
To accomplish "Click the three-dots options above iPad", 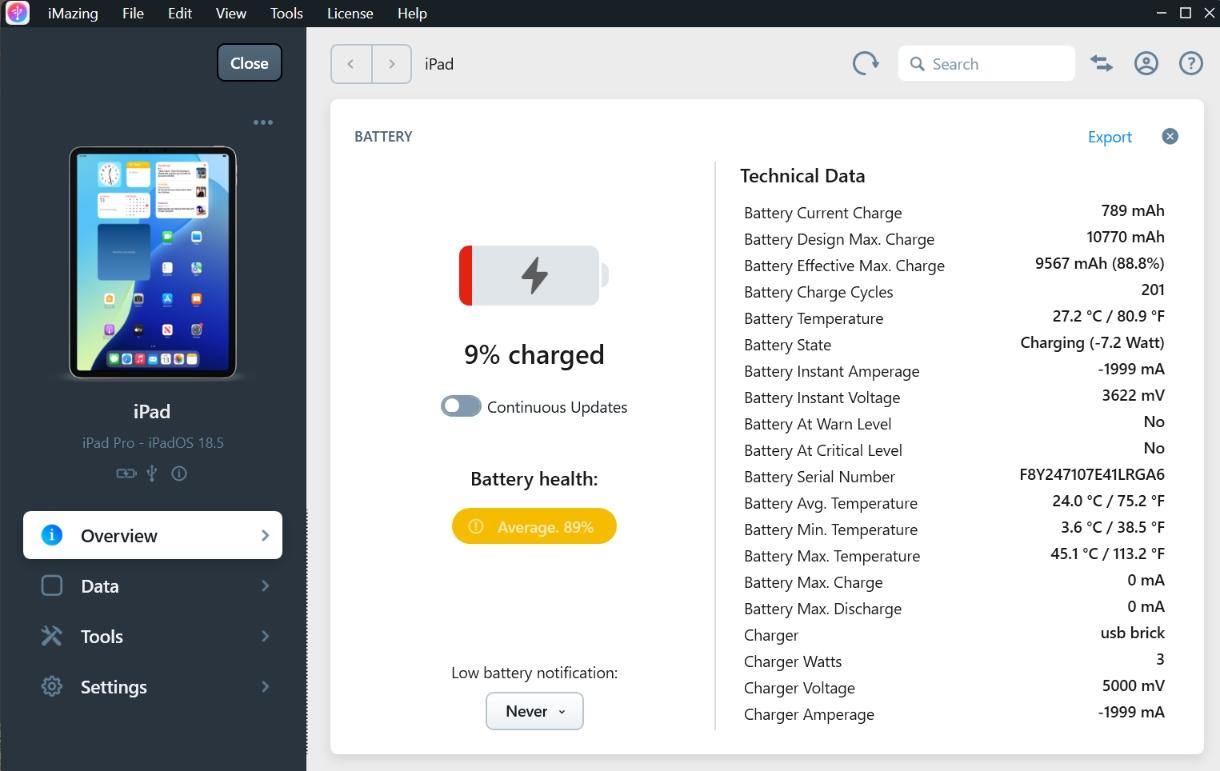I will 263,122.
